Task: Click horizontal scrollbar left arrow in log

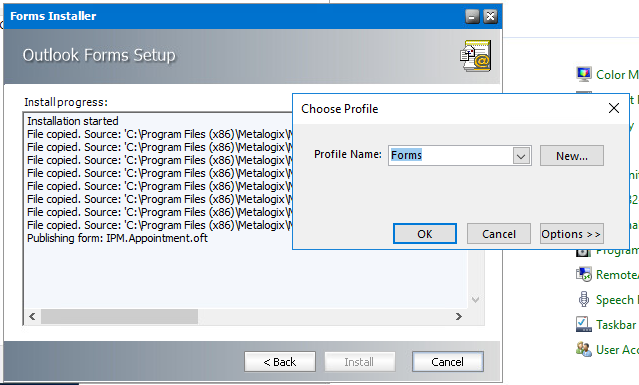Action: (32, 317)
